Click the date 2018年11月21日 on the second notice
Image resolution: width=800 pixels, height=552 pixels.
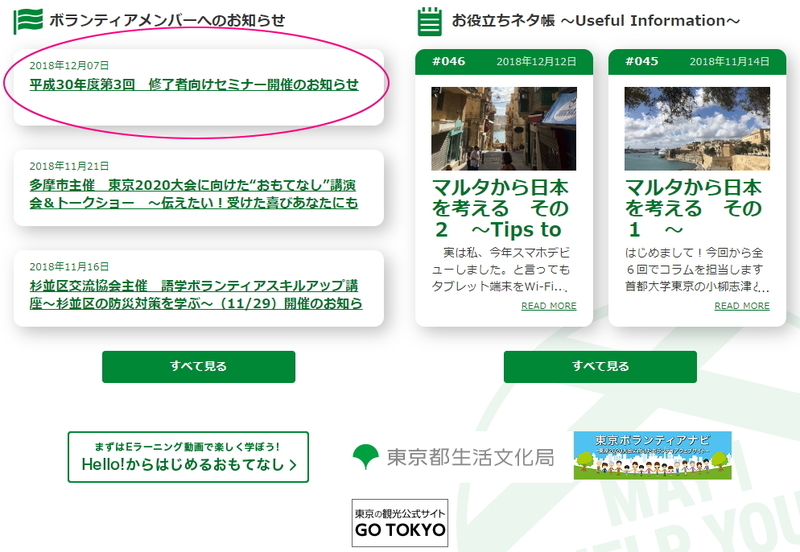[69, 166]
